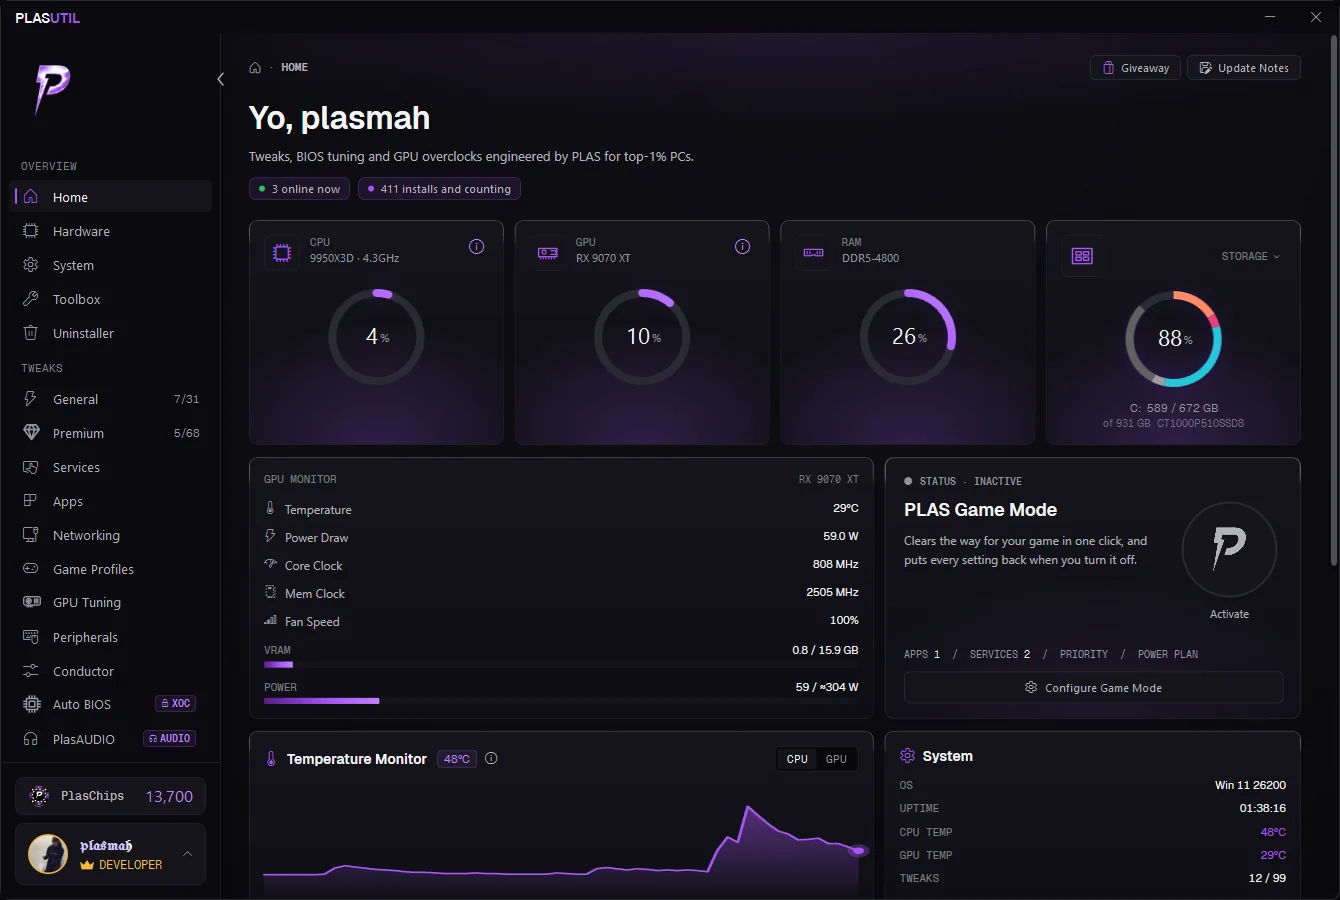Image resolution: width=1340 pixels, height=900 pixels.
Task: Click the GPU Tuning icon
Action: pyautogui.click(x=31, y=602)
